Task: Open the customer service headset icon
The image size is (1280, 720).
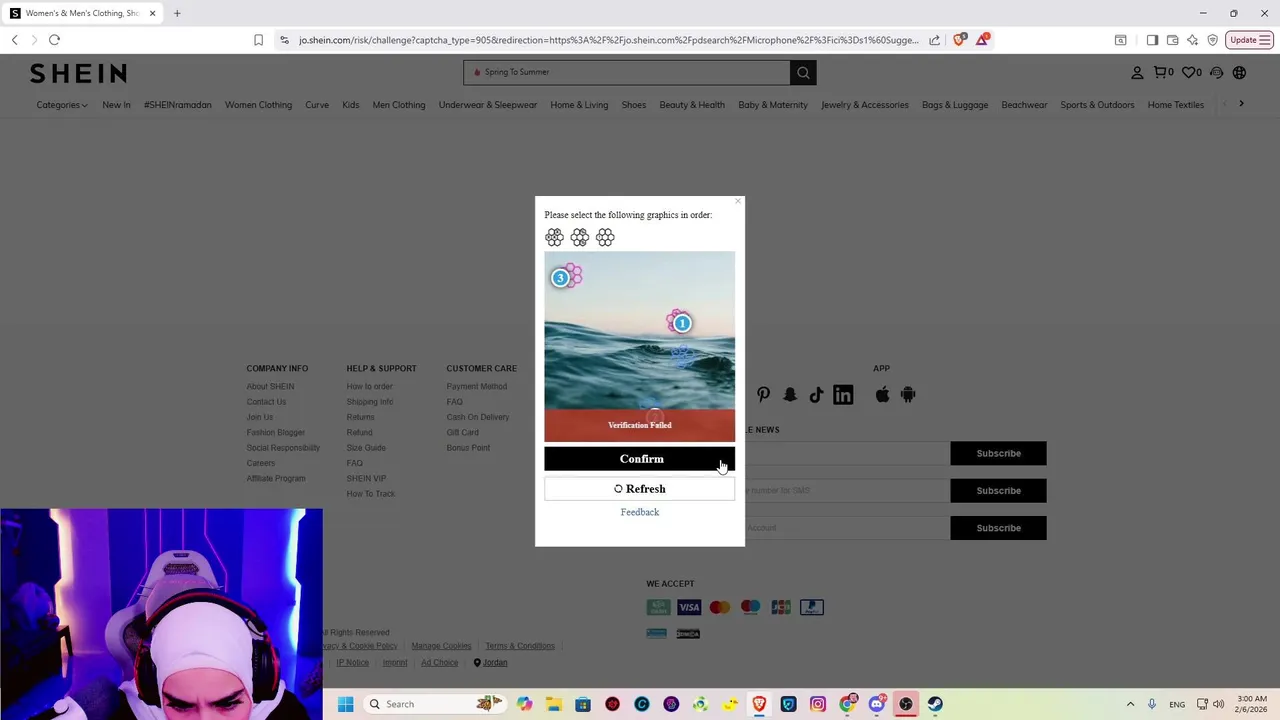Action: click(1216, 72)
